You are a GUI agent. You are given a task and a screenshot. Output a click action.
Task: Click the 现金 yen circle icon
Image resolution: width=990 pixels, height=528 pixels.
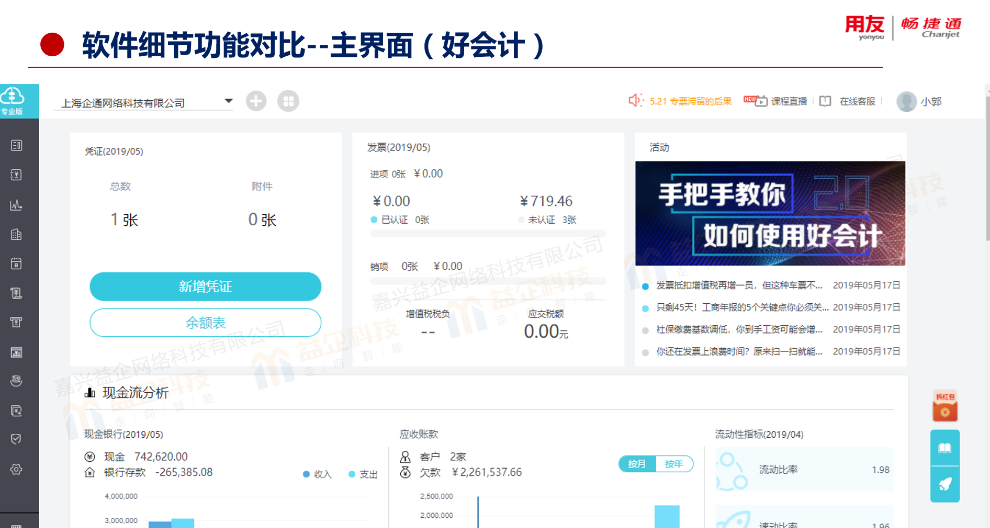tap(90, 457)
